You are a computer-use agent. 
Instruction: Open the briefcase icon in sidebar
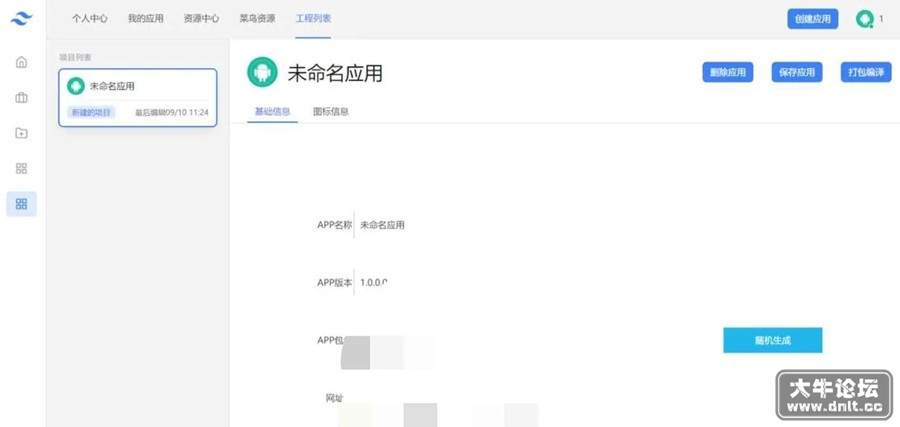(21, 98)
